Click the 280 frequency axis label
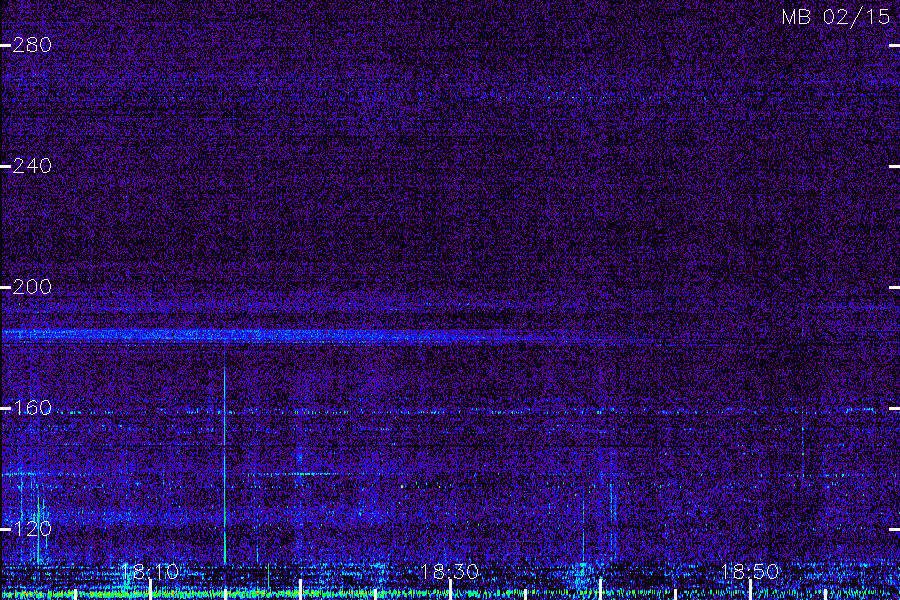The width and height of the screenshot is (900, 600). pos(32,45)
